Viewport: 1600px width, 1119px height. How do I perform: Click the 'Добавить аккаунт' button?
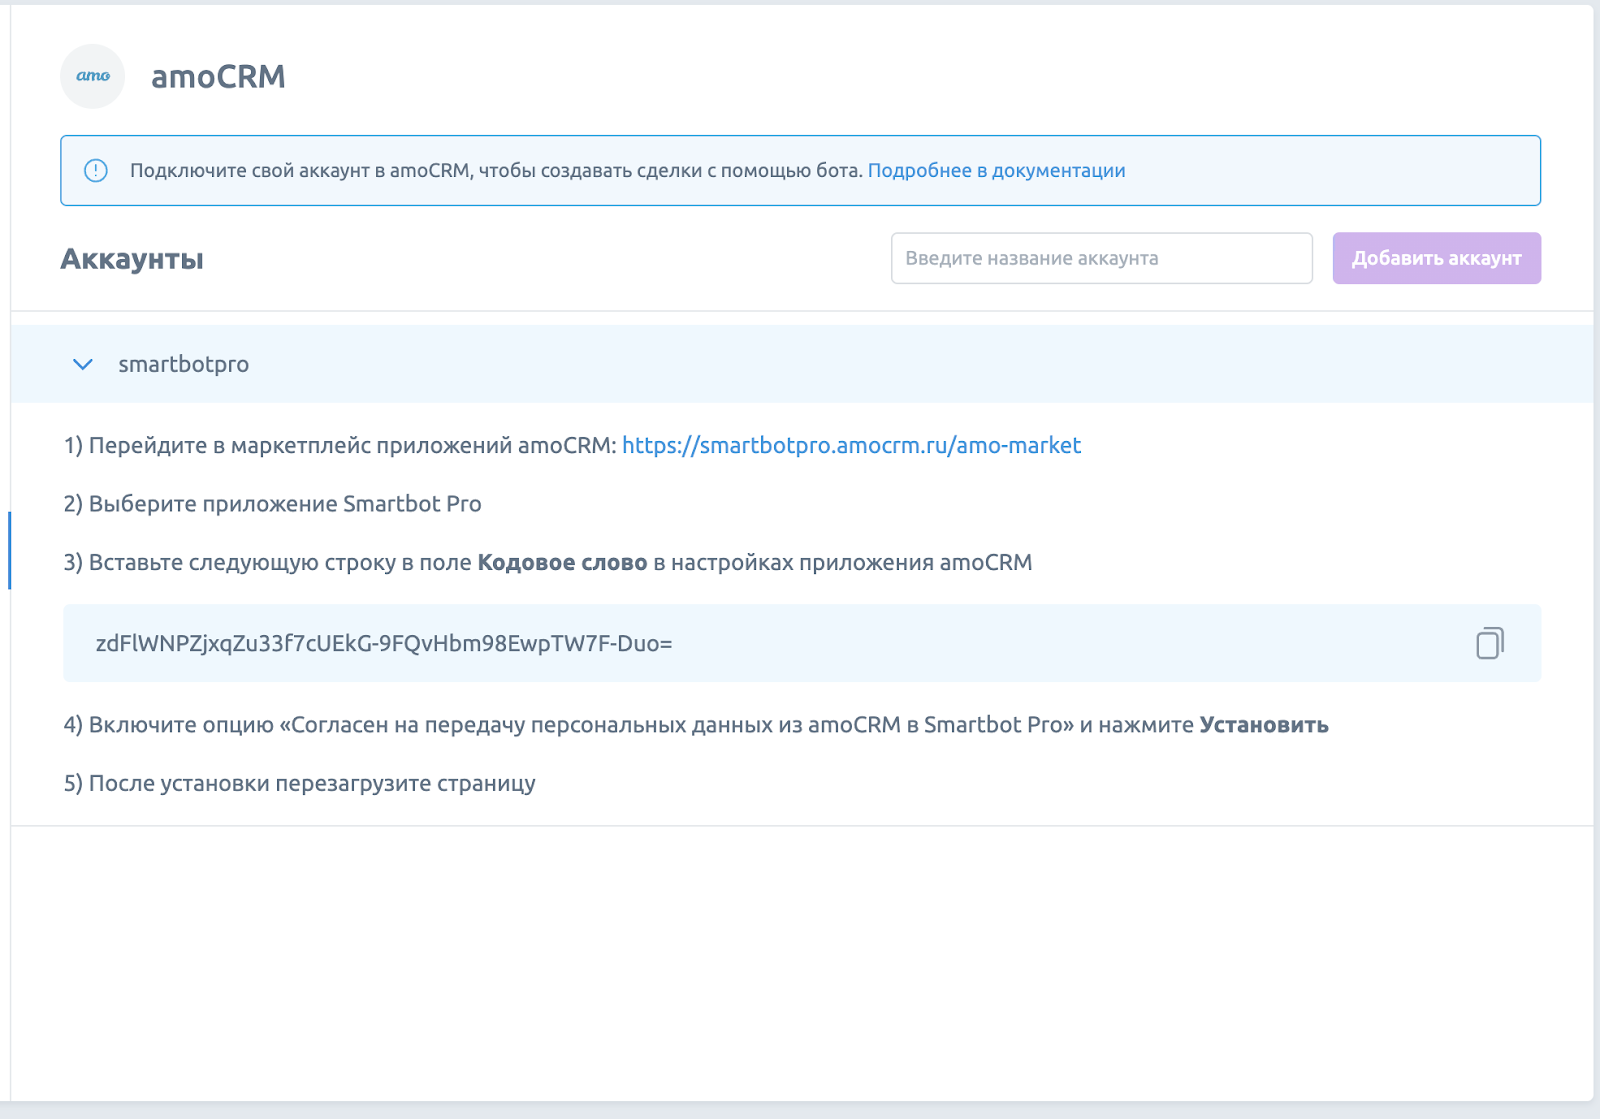pos(1436,258)
